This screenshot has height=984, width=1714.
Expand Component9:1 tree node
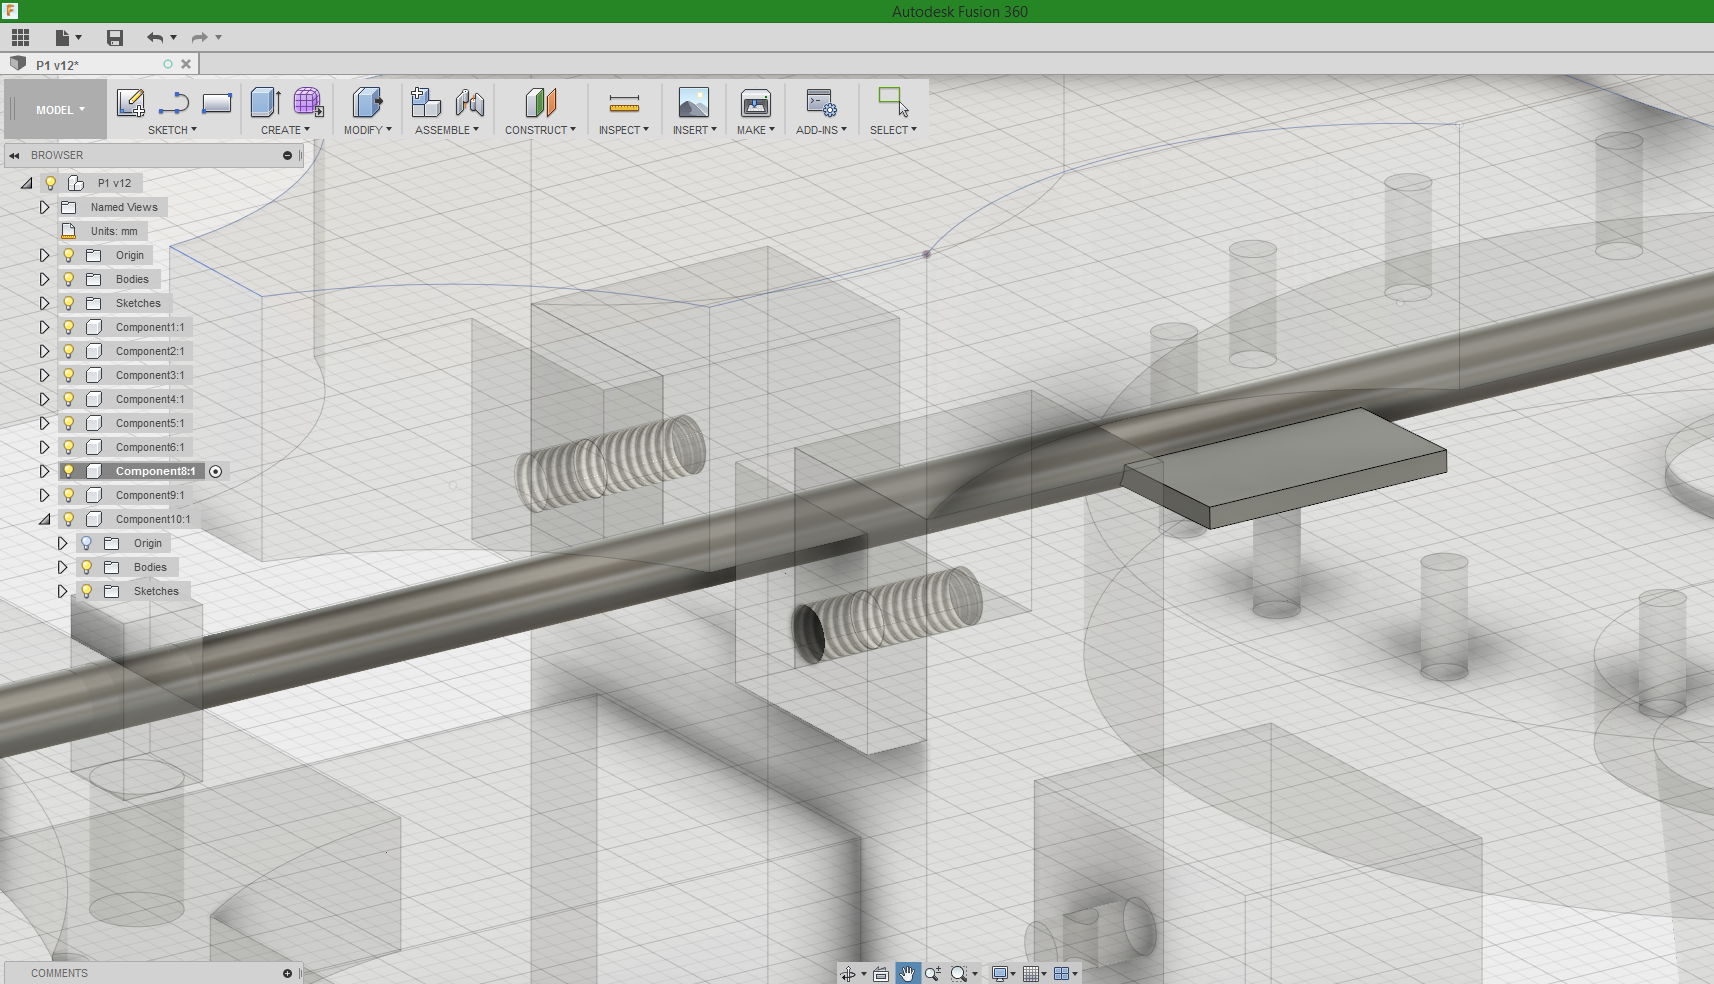click(44, 495)
